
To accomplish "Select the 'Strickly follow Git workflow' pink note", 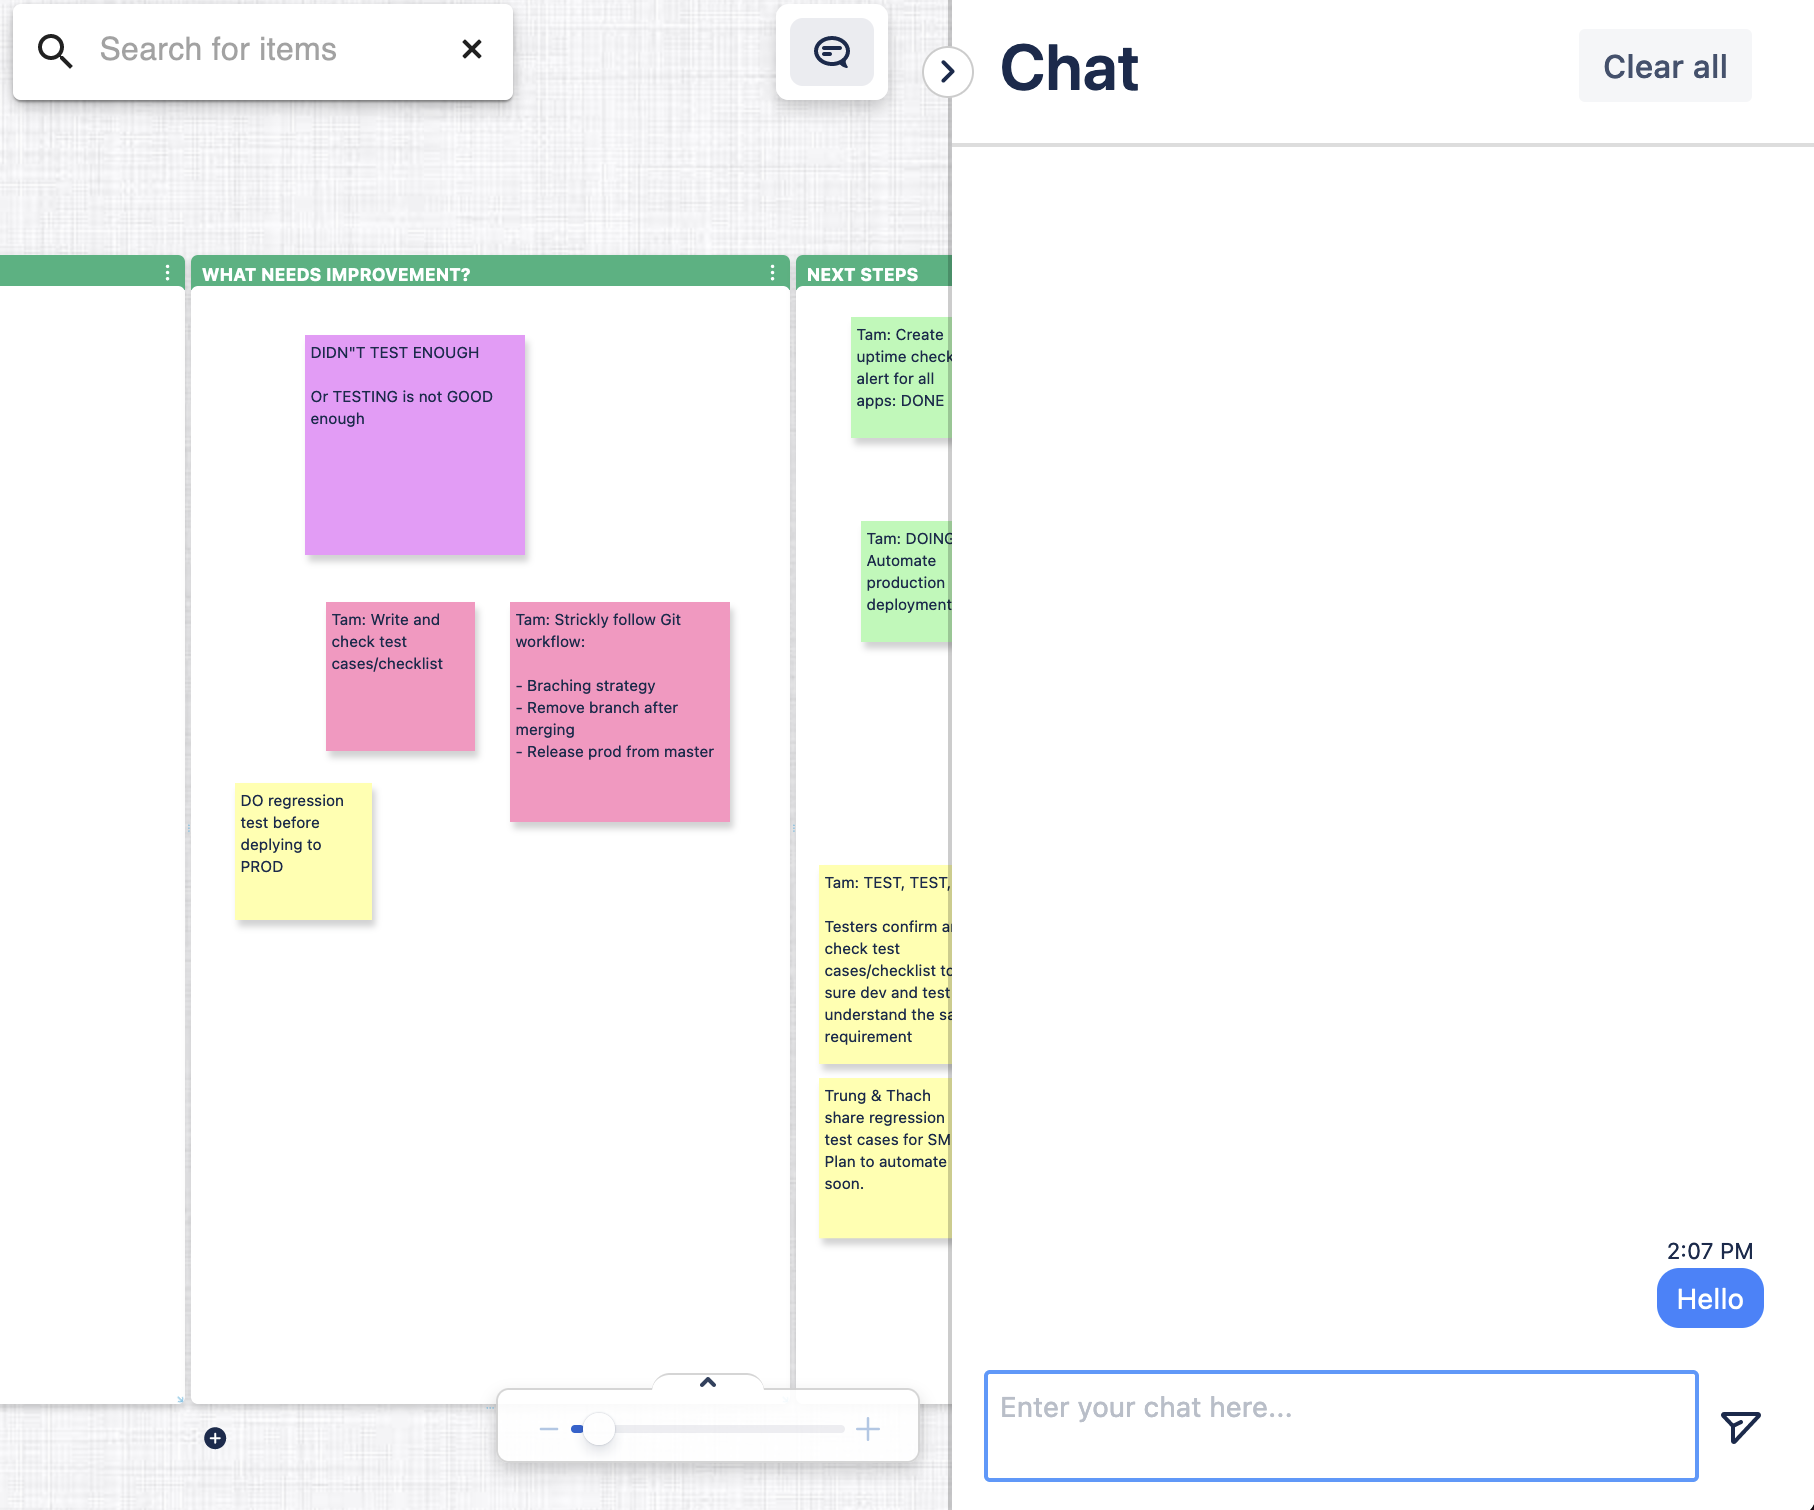I will [x=619, y=711].
